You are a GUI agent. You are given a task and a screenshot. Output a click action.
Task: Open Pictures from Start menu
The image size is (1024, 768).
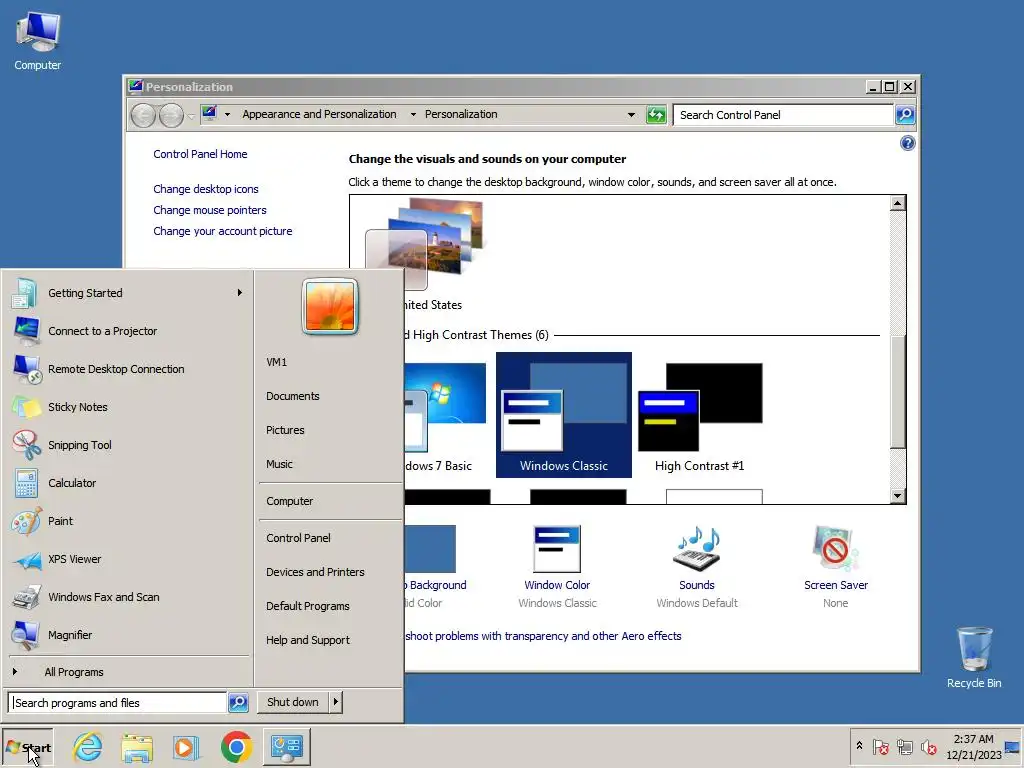285,430
